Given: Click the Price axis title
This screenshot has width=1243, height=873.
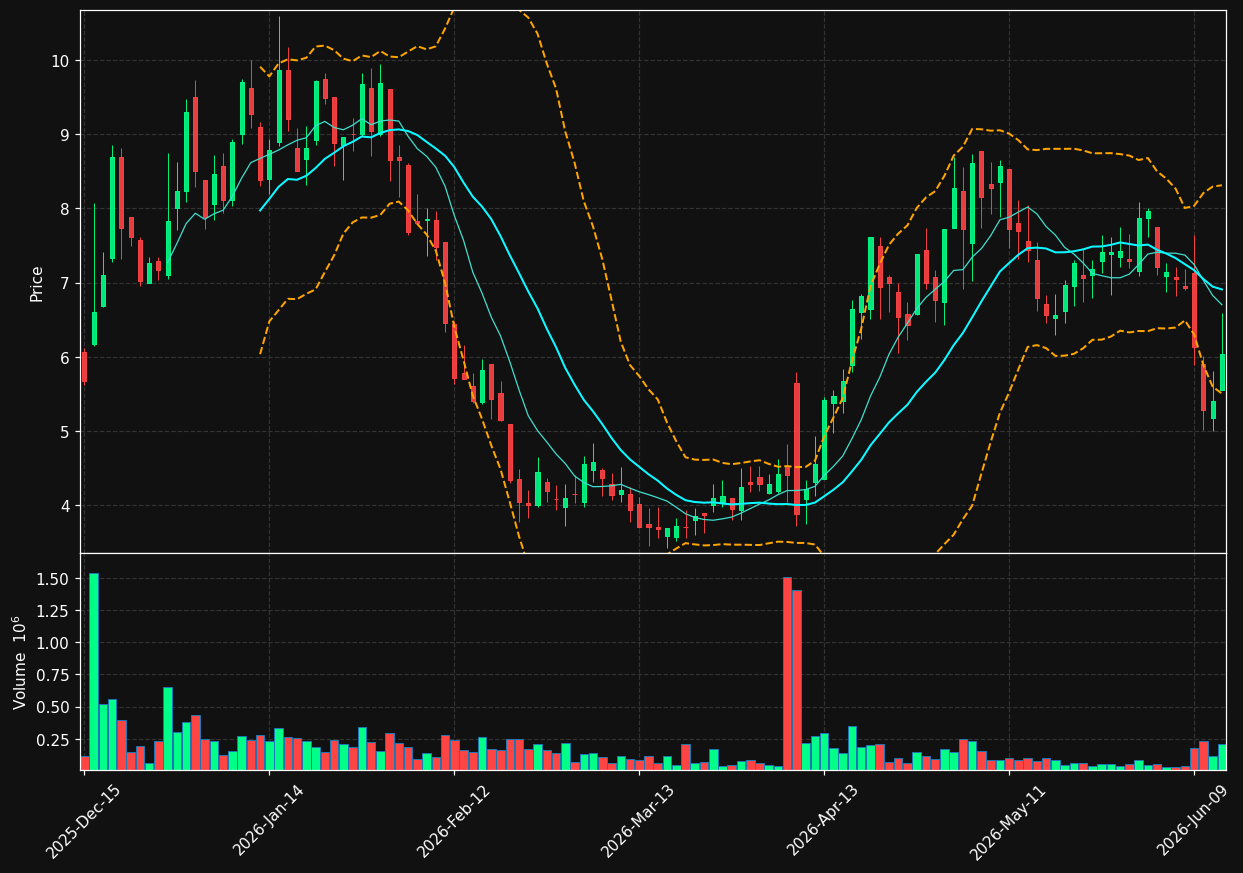Looking at the screenshot, I should pos(37,283).
